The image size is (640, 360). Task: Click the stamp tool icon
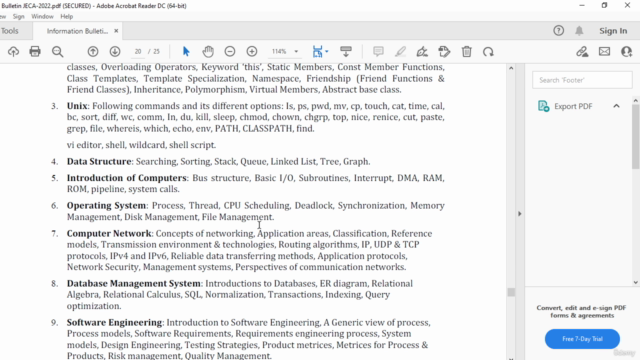444,51
